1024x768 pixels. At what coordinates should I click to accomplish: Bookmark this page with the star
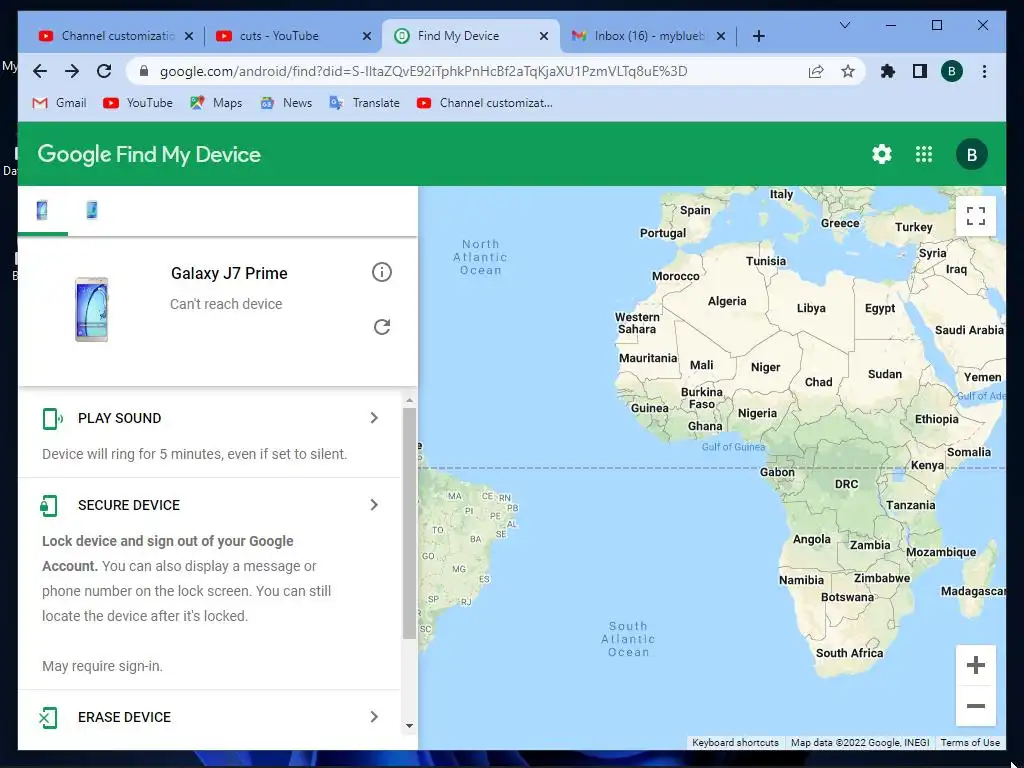tap(848, 71)
